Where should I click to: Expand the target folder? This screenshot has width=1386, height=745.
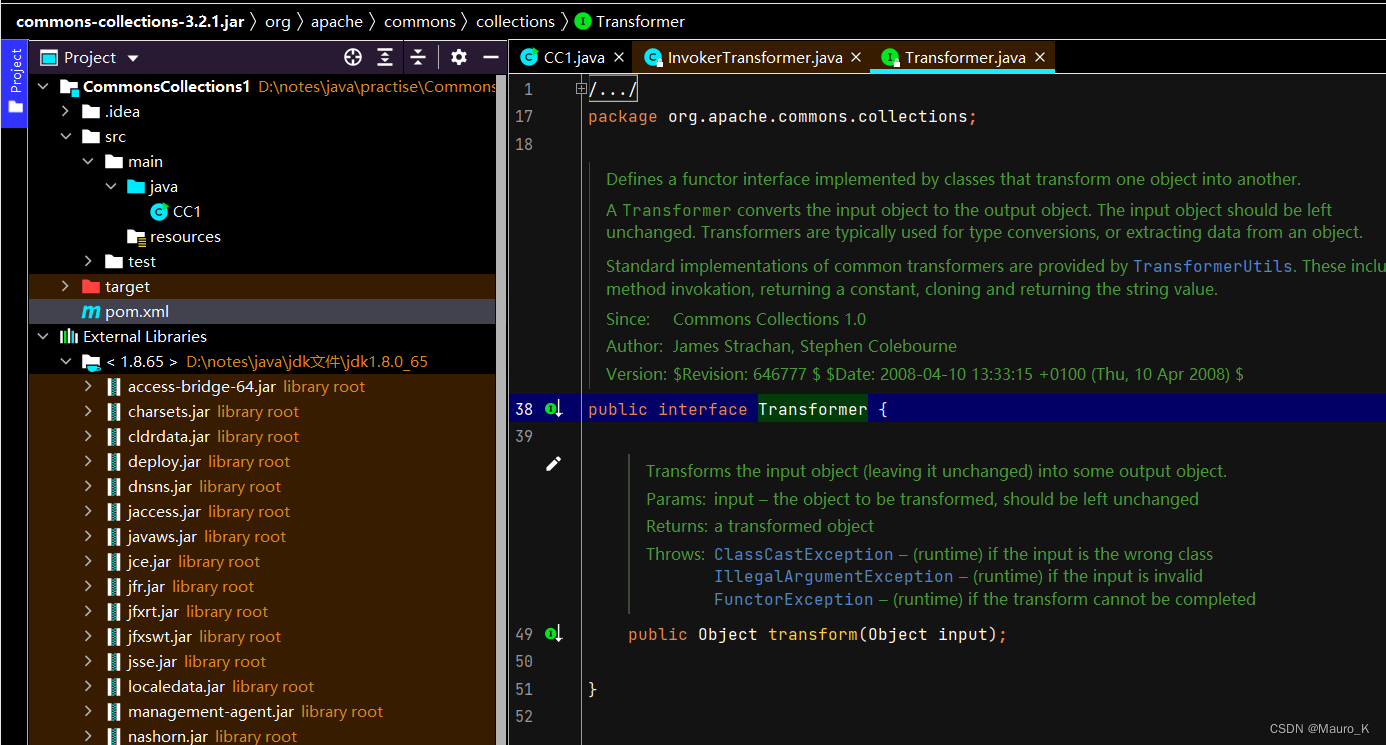pyautogui.click(x=65, y=287)
